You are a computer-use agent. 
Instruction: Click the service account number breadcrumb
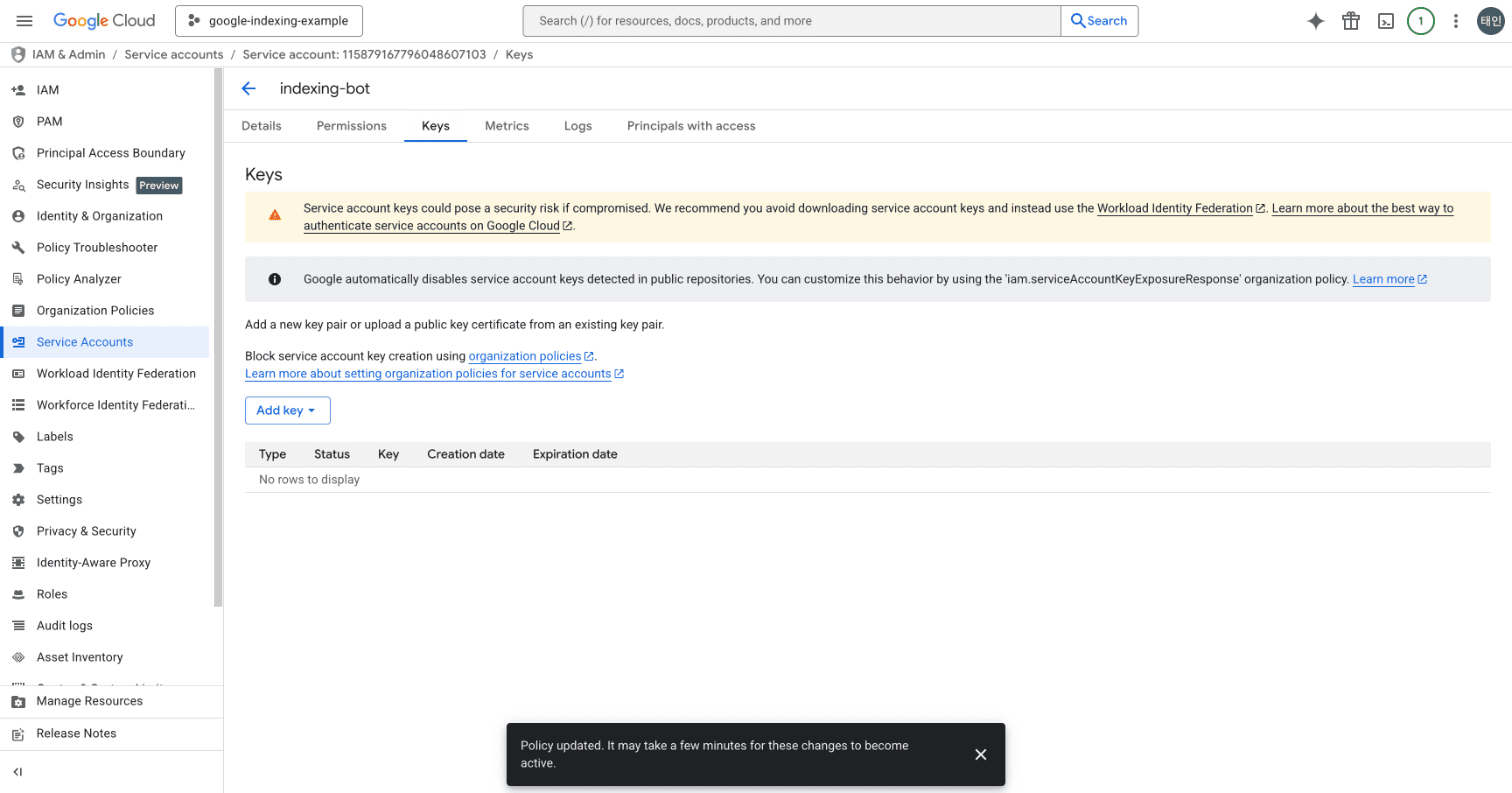click(364, 55)
